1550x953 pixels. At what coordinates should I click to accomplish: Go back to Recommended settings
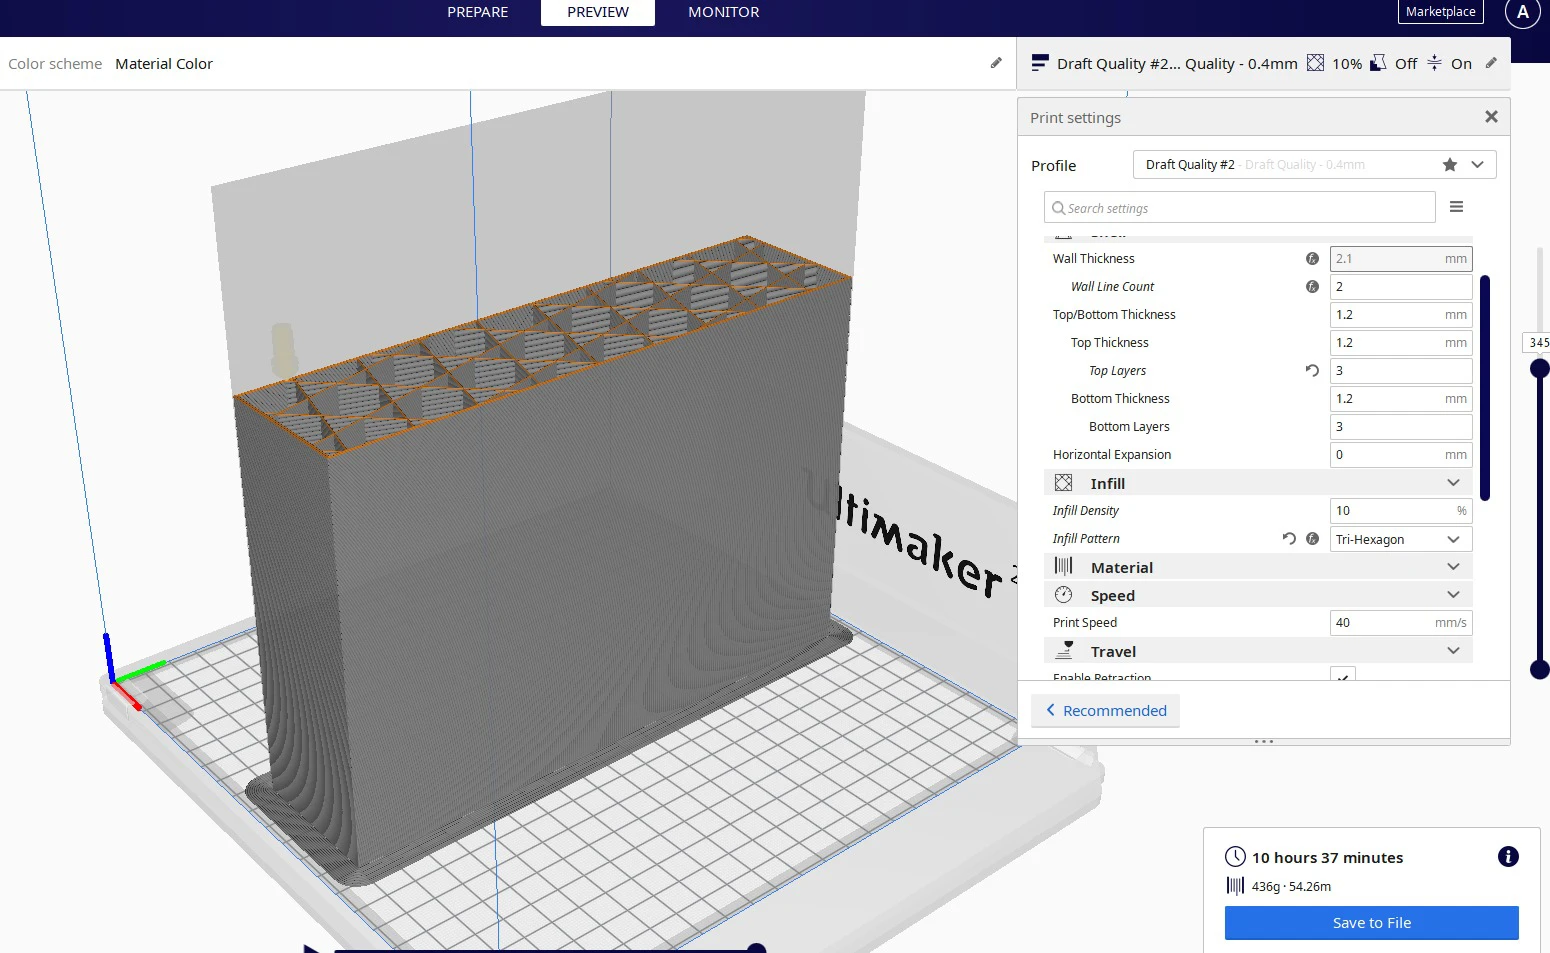coord(1106,711)
